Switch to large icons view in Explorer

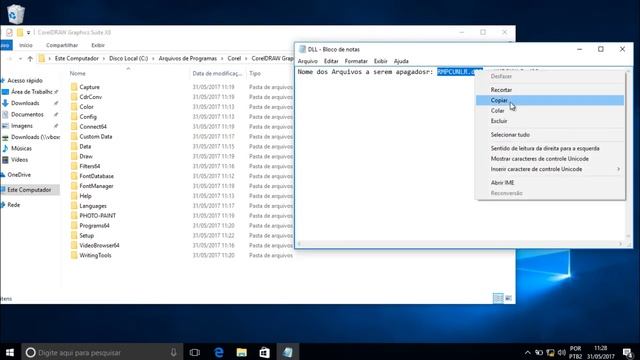[509, 298]
